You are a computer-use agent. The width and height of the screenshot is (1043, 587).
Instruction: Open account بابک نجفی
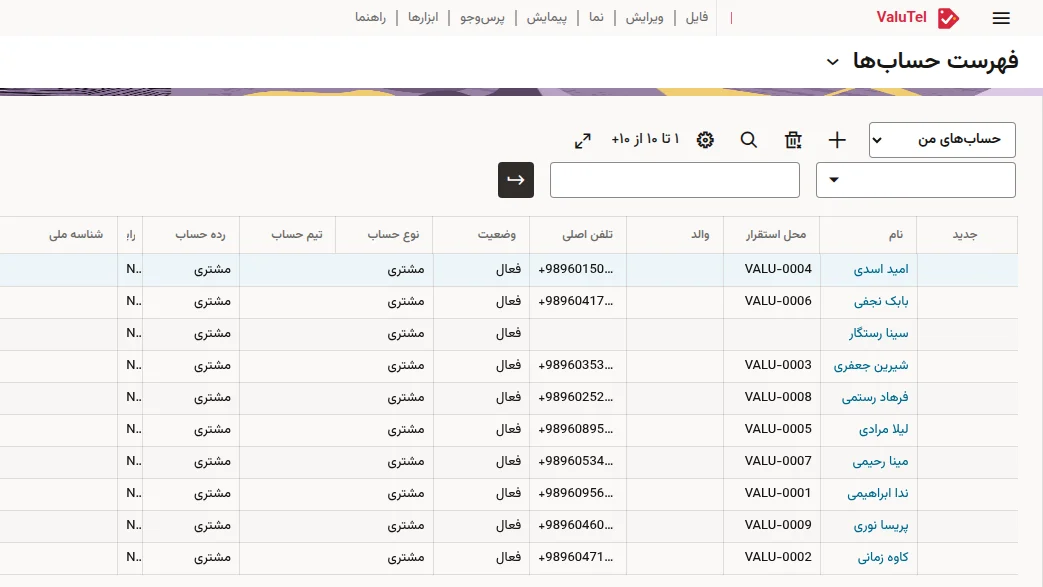[x=881, y=301]
